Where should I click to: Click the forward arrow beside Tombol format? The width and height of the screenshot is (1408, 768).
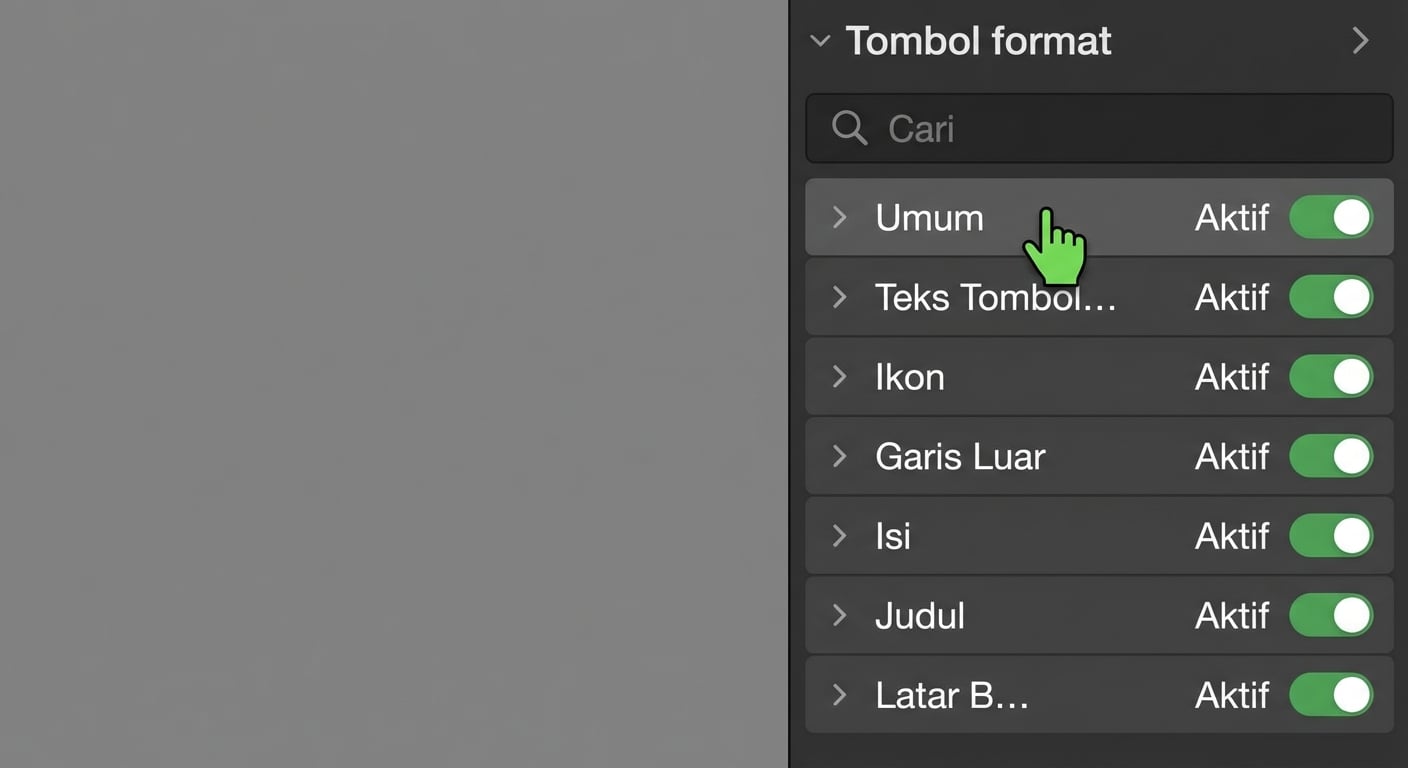(x=1361, y=40)
